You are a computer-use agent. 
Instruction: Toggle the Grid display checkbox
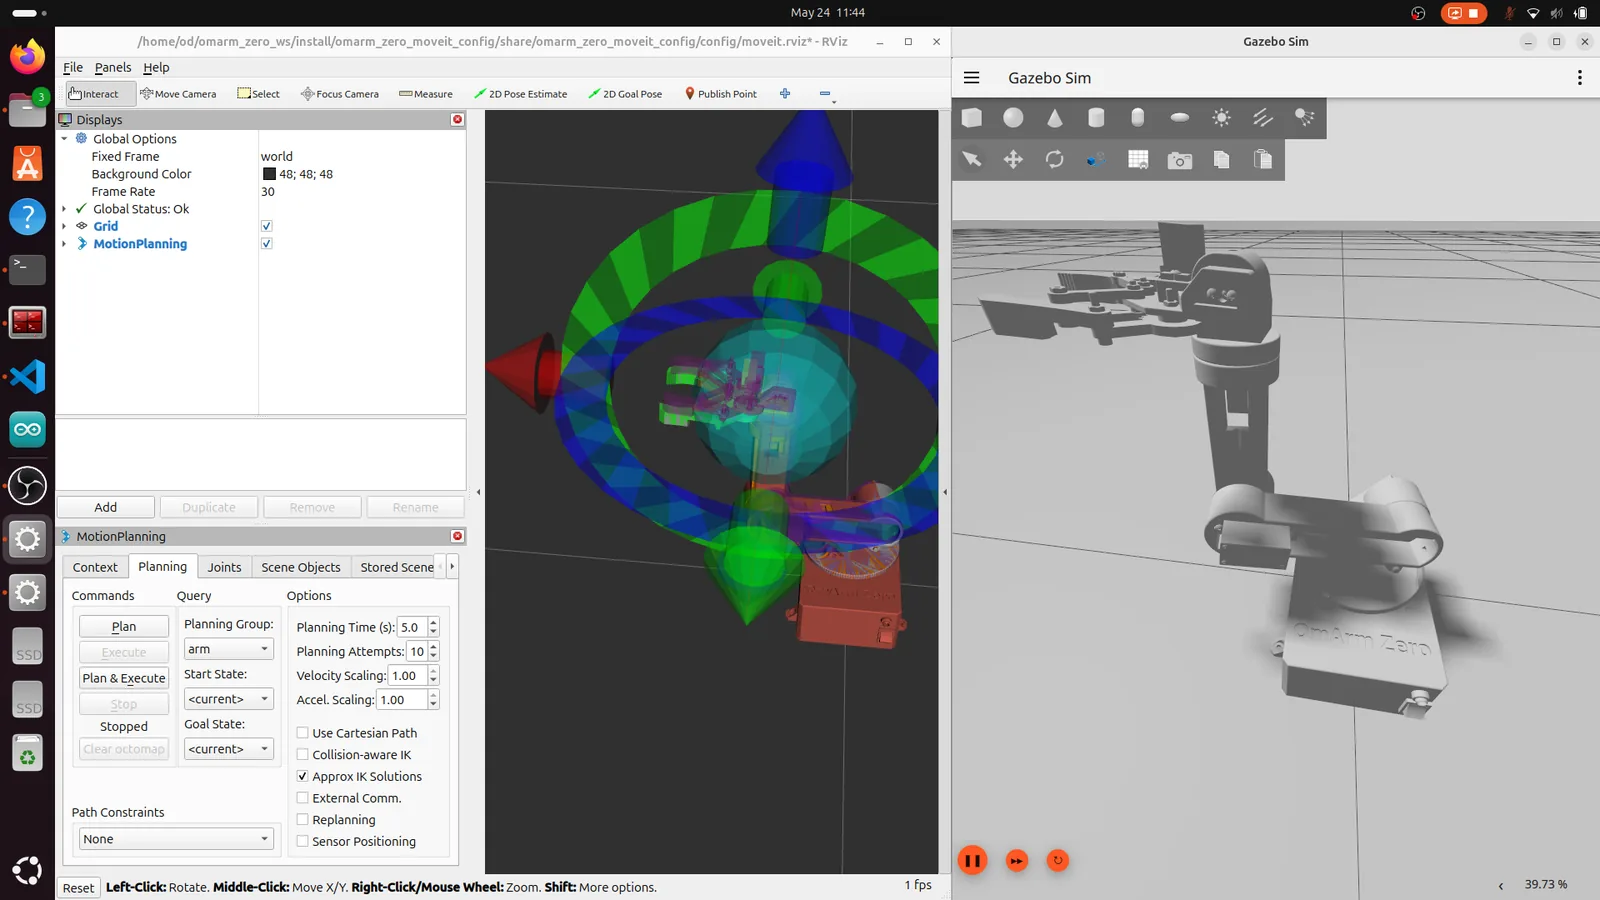266,226
